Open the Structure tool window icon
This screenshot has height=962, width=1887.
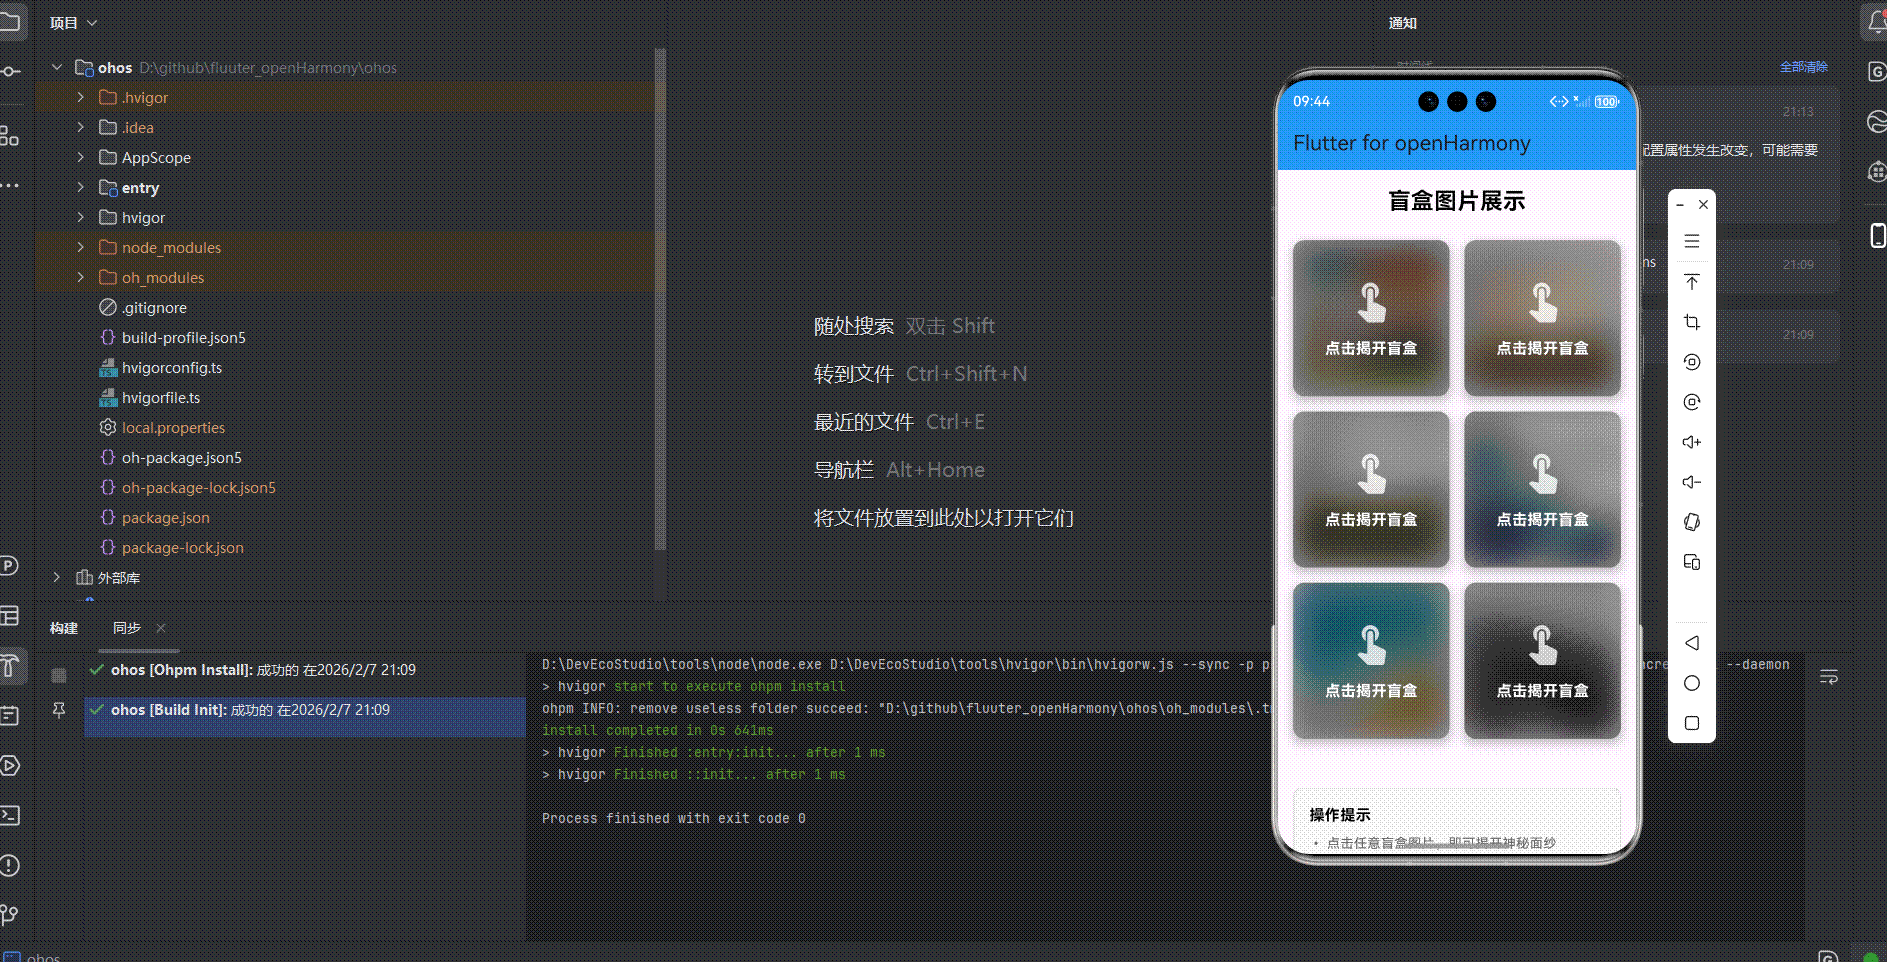pyautogui.click(x=9, y=136)
